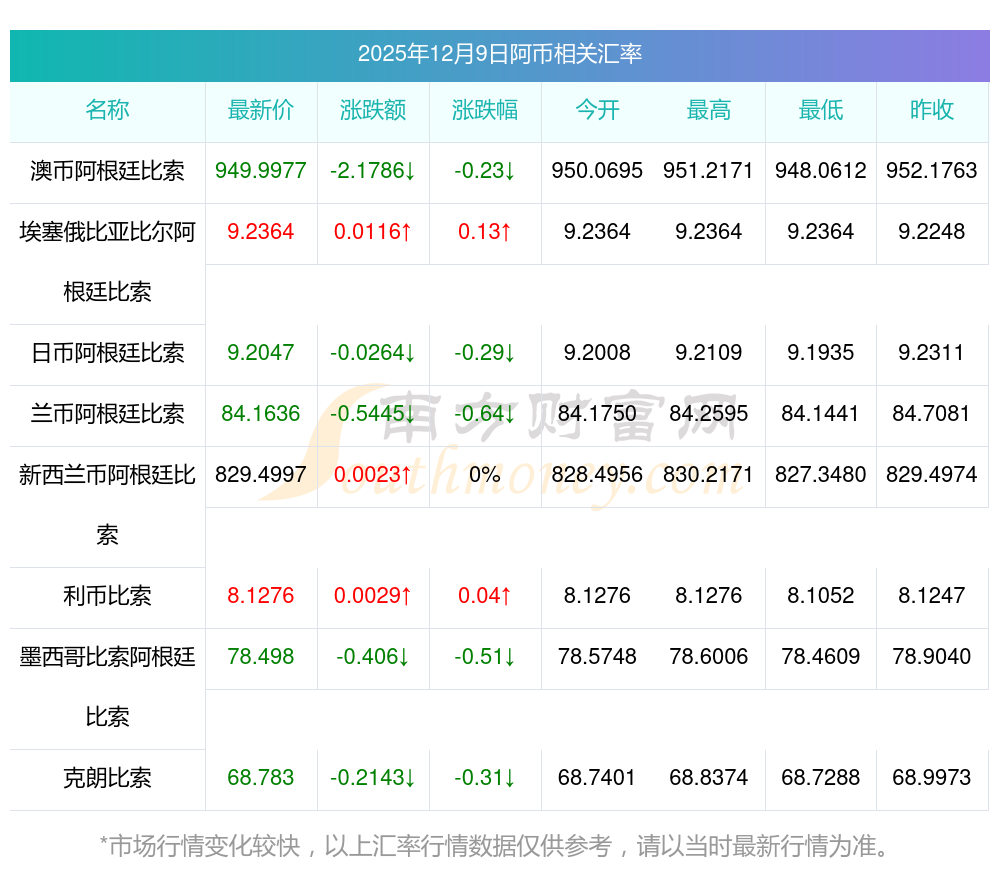Open the 克朗比索 row name

click(x=107, y=778)
